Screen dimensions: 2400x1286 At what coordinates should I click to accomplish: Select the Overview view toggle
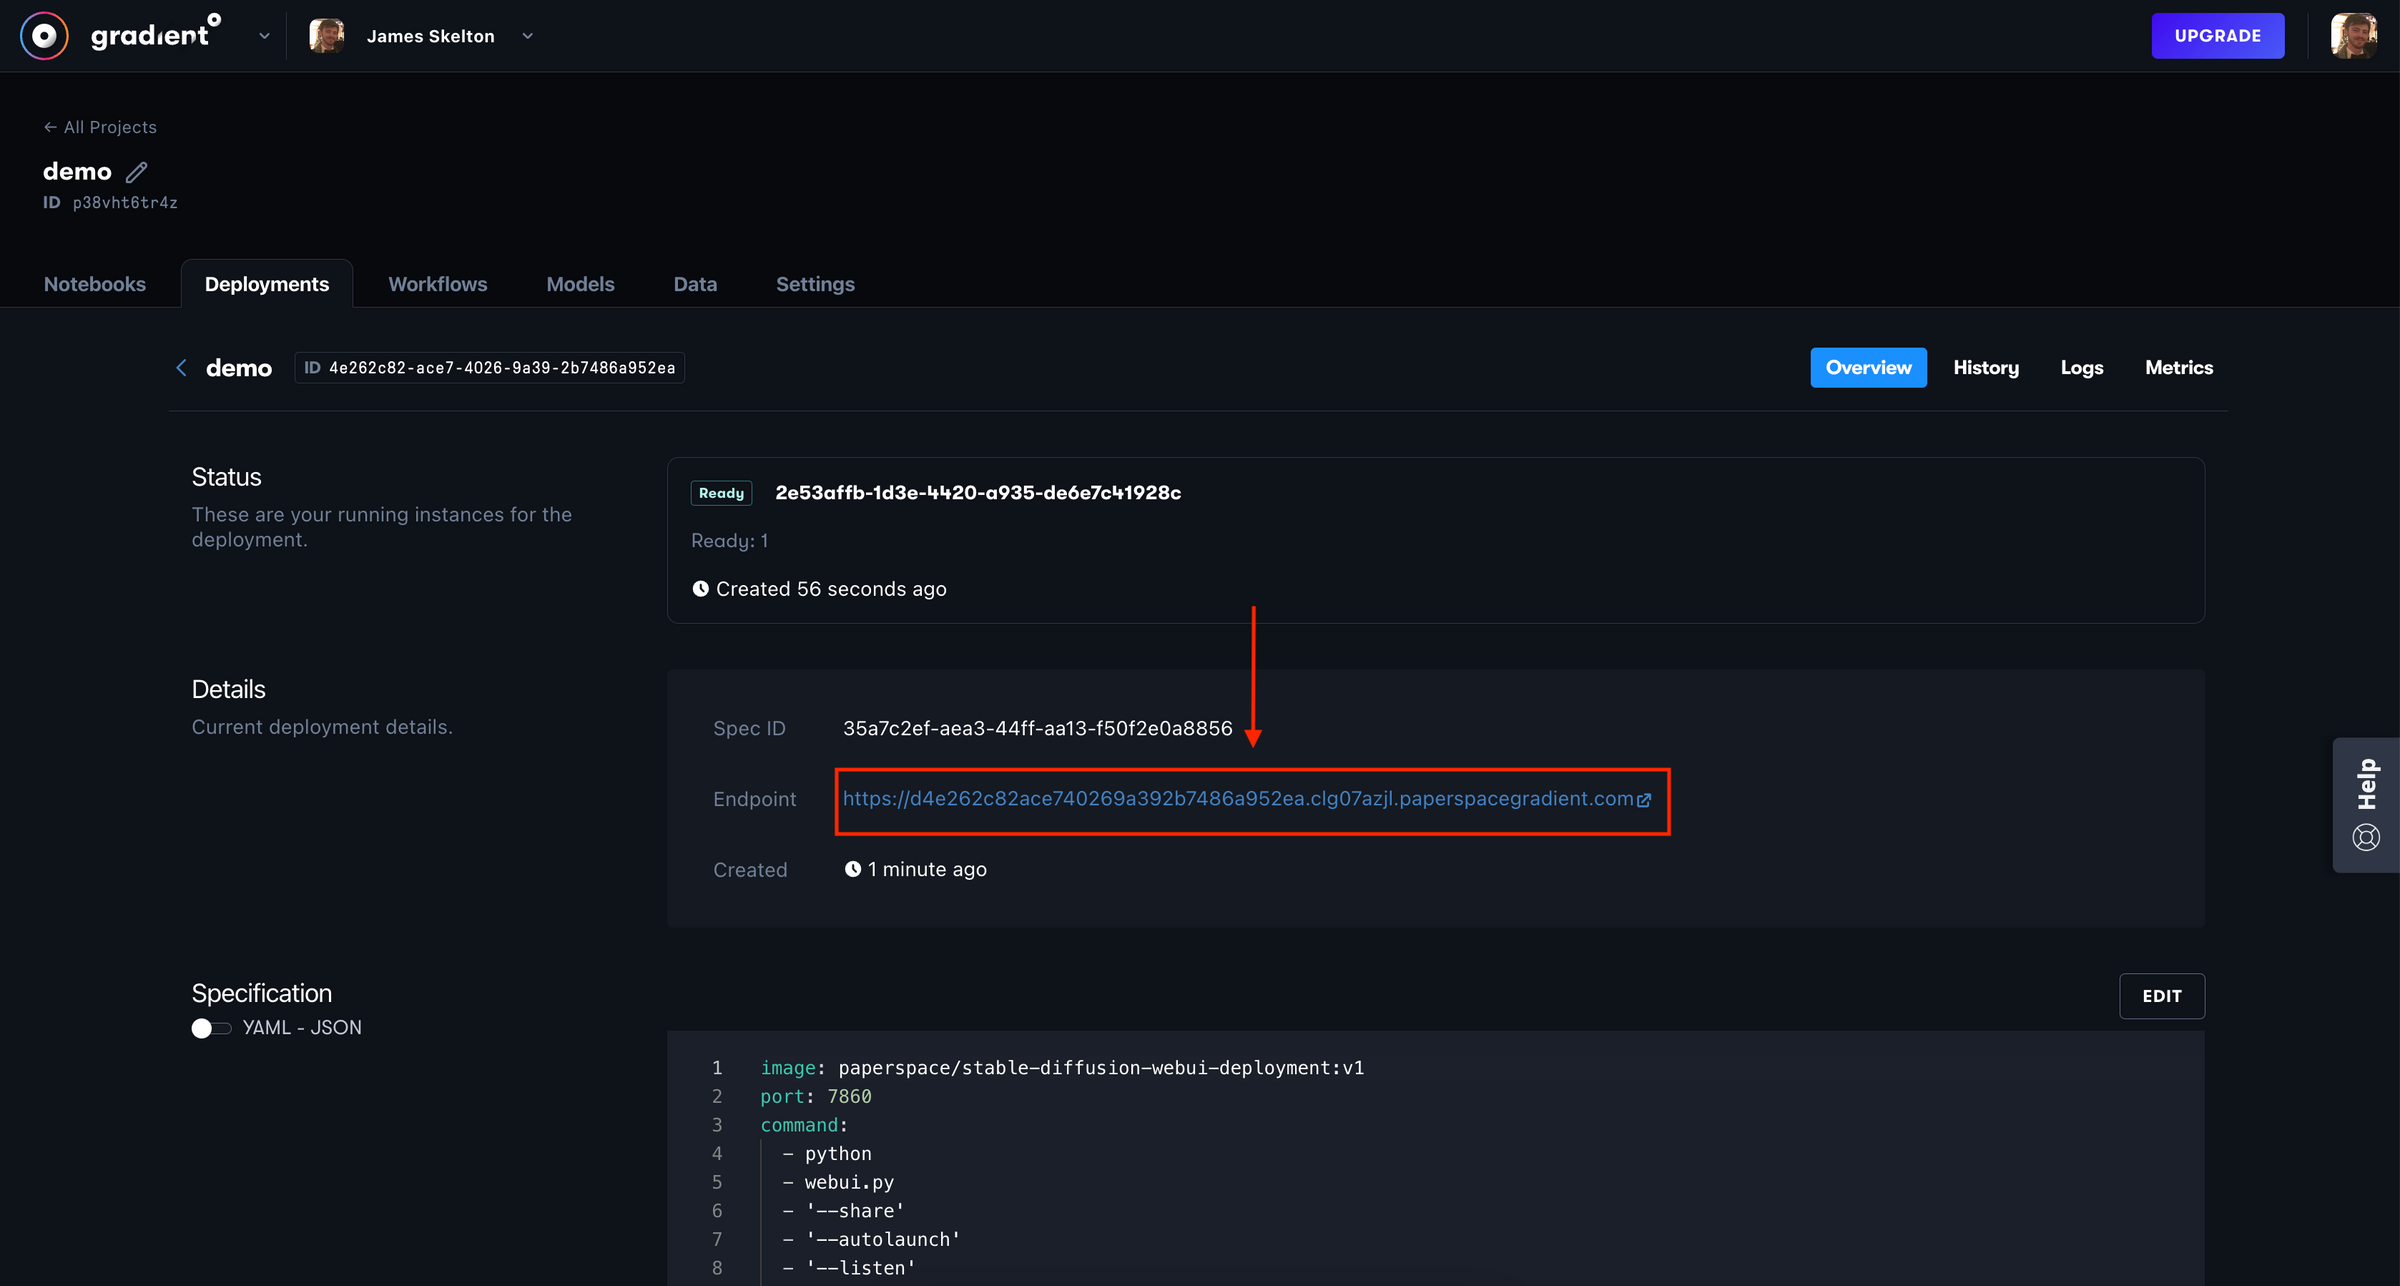click(x=1868, y=367)
